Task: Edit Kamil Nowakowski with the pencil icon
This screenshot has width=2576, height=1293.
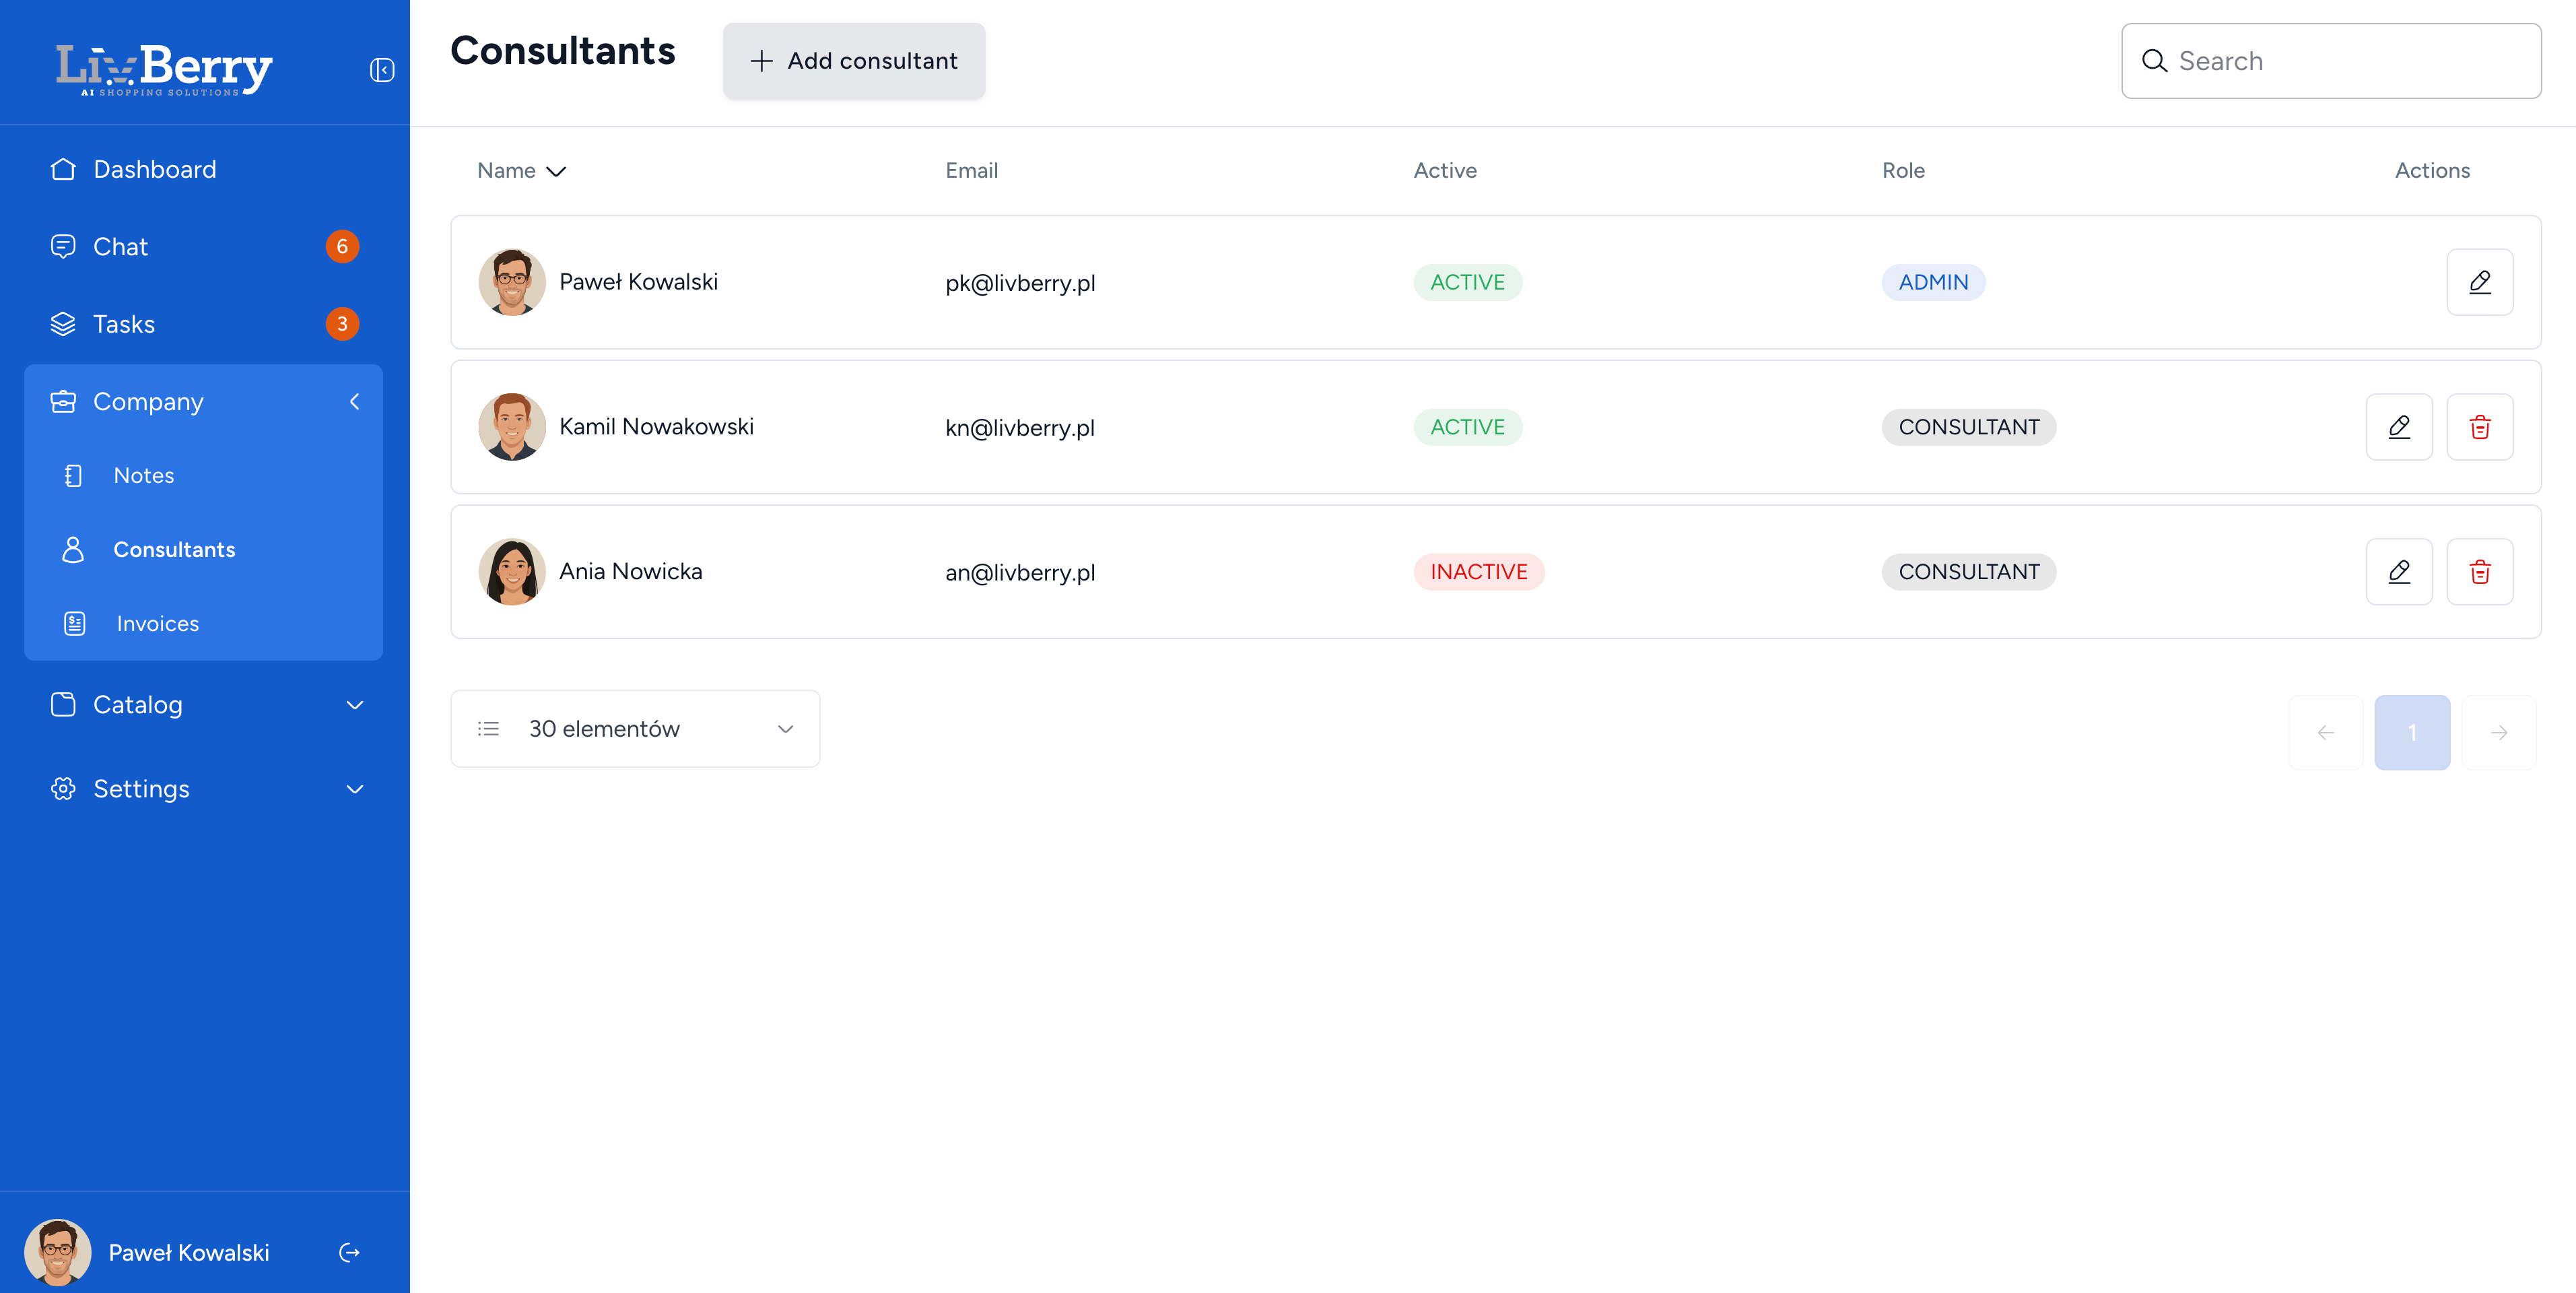Action: (2398, 427)
